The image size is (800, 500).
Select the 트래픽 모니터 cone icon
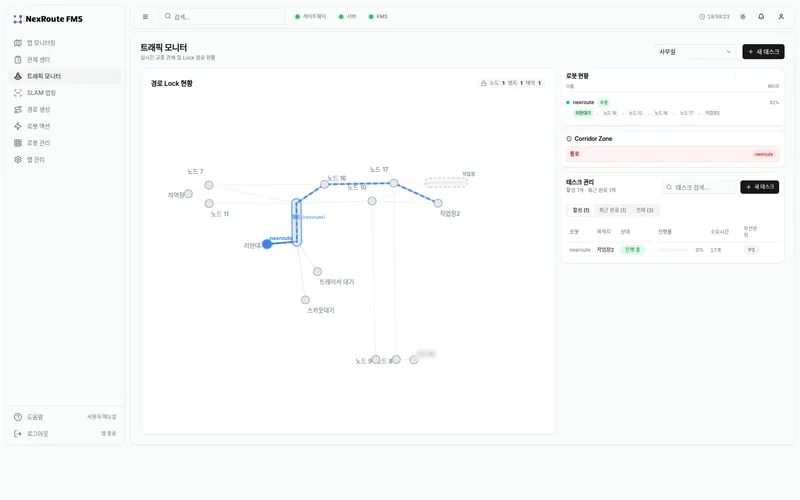tap(18, 76)
